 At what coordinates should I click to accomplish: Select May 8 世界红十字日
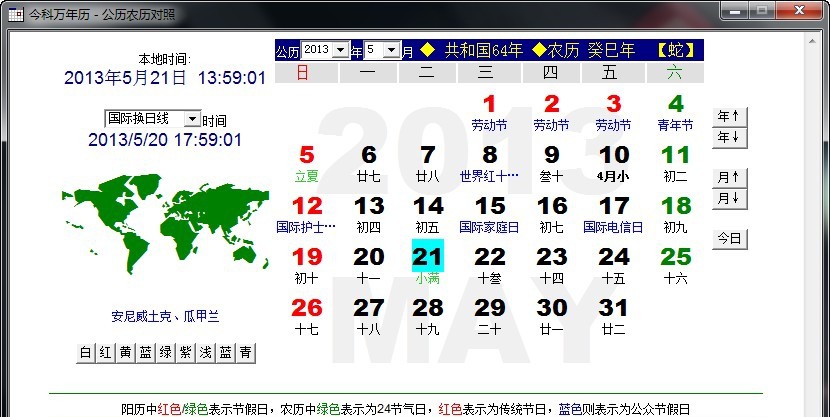(x=489, y=164)
